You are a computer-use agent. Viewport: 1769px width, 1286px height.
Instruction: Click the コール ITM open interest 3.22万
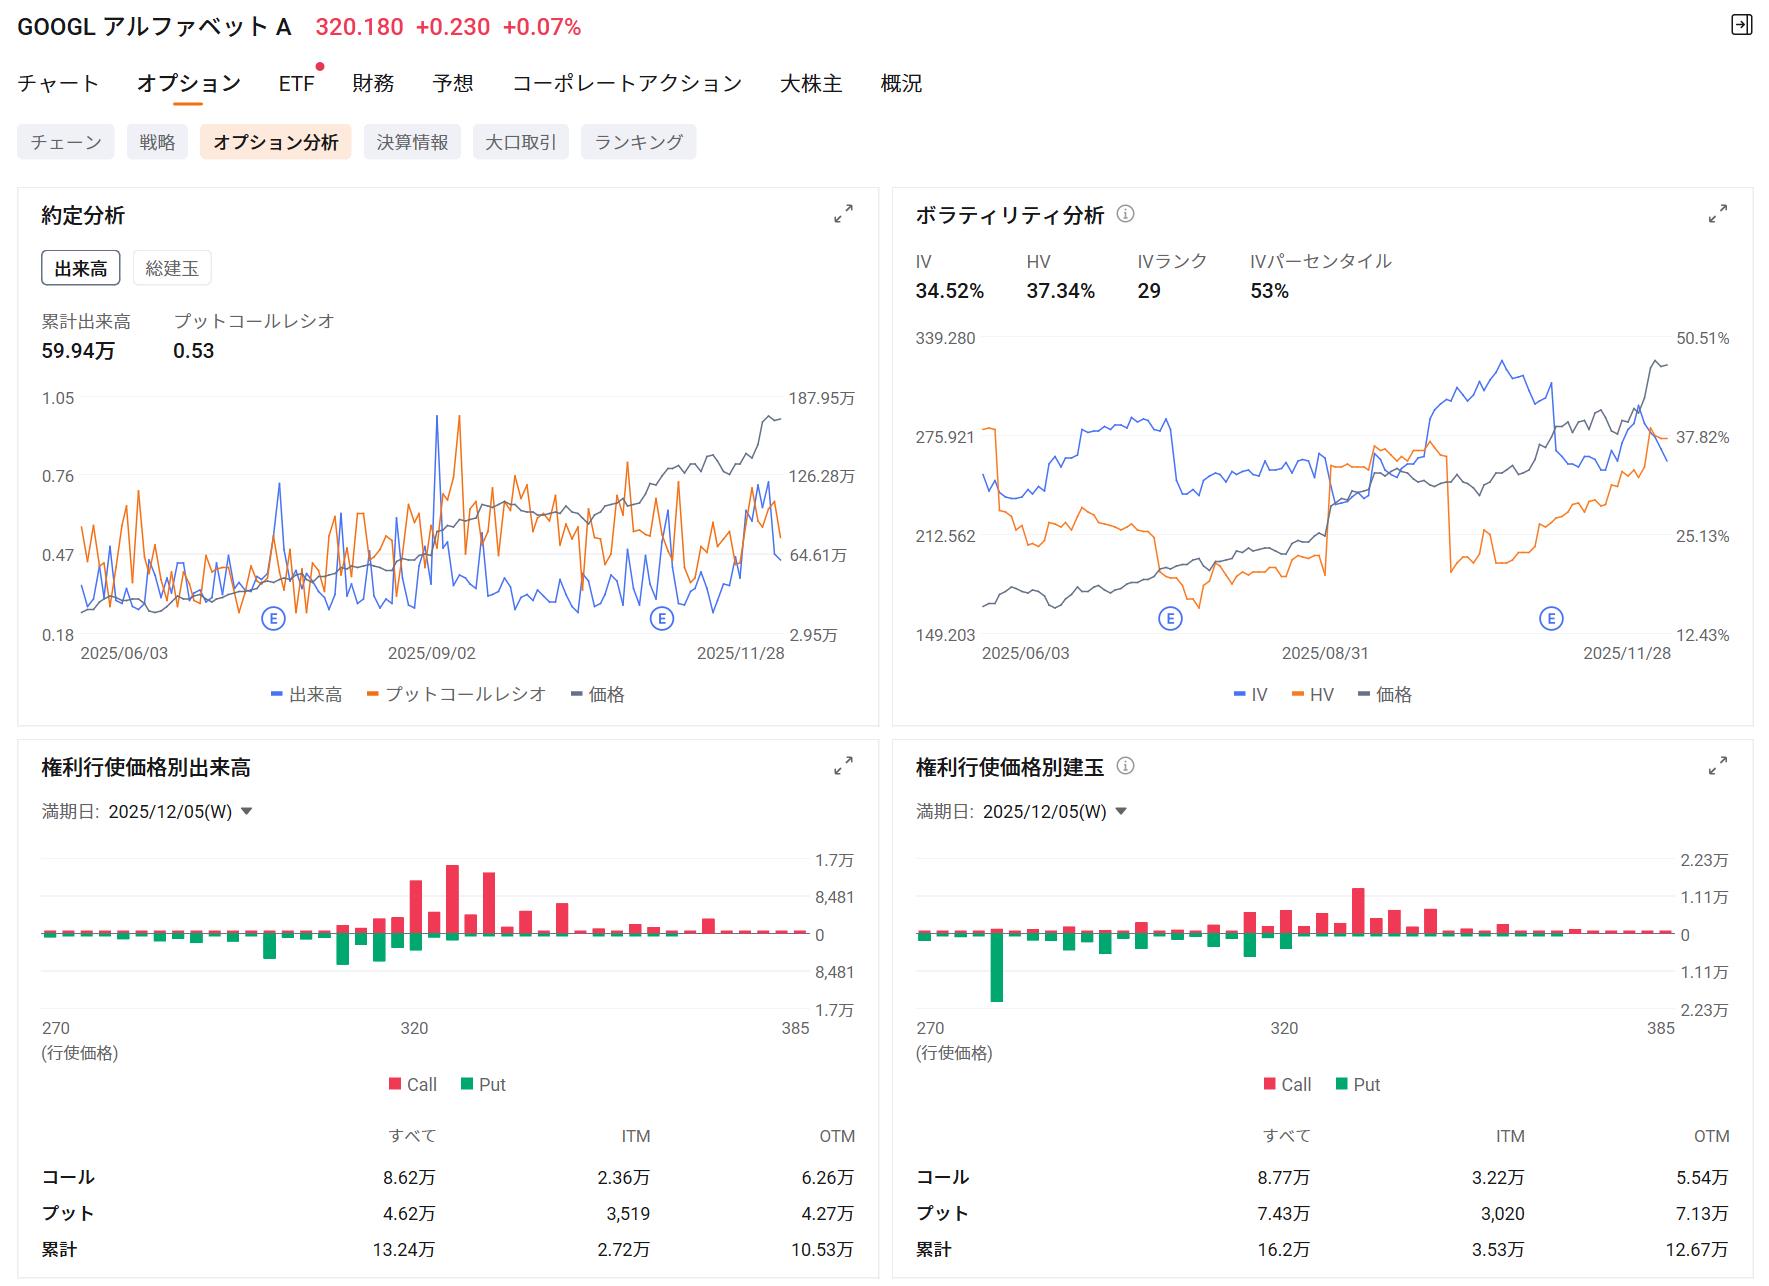[x=1499, y=1177]
